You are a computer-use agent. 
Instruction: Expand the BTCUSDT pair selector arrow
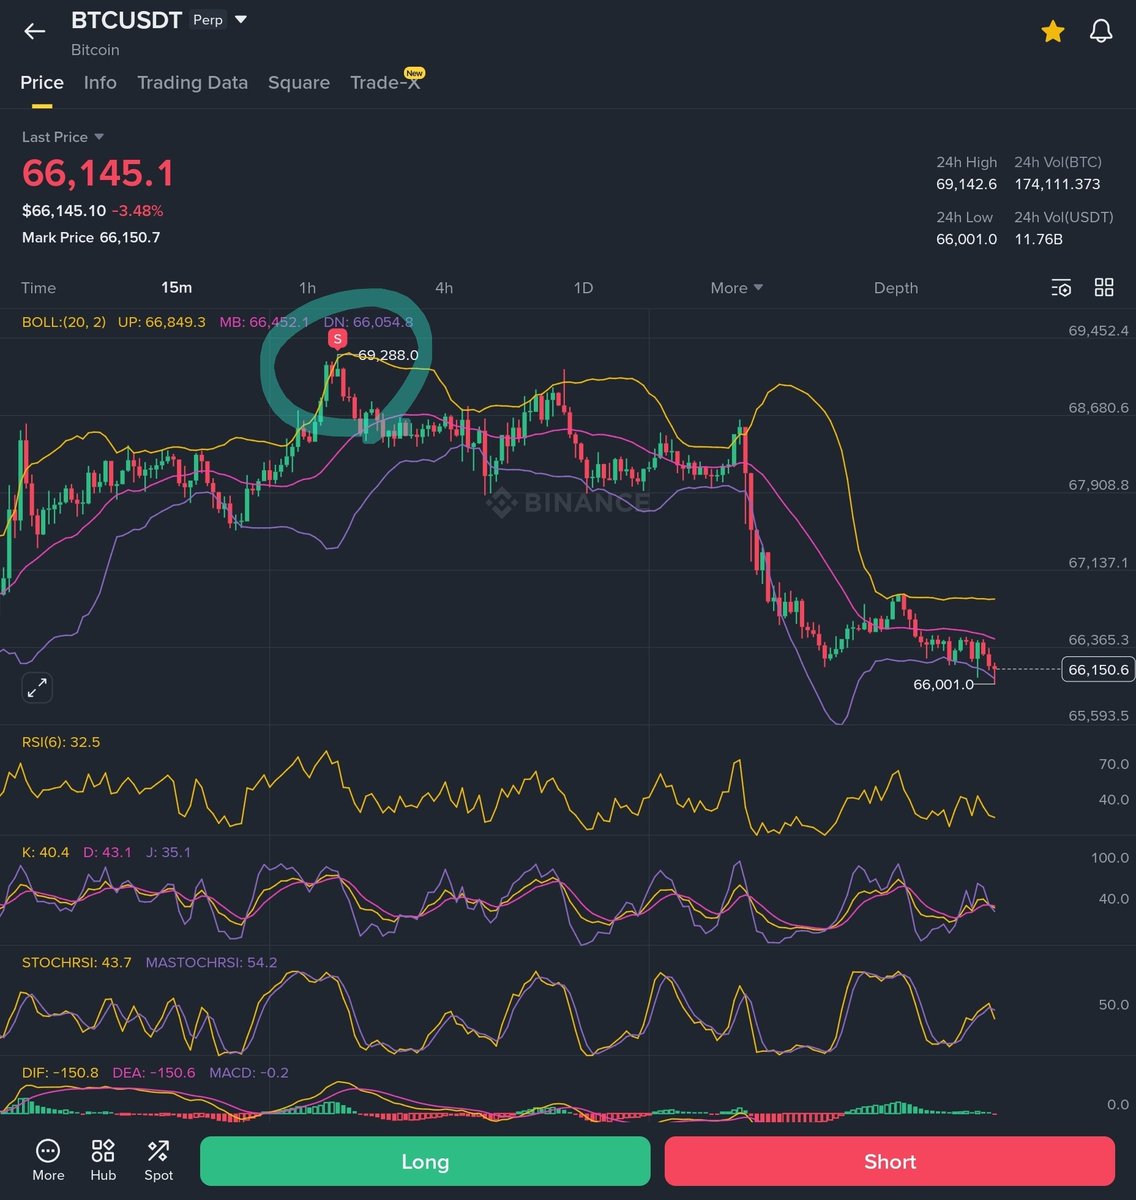pyautogui.click(x=241, y=19)
